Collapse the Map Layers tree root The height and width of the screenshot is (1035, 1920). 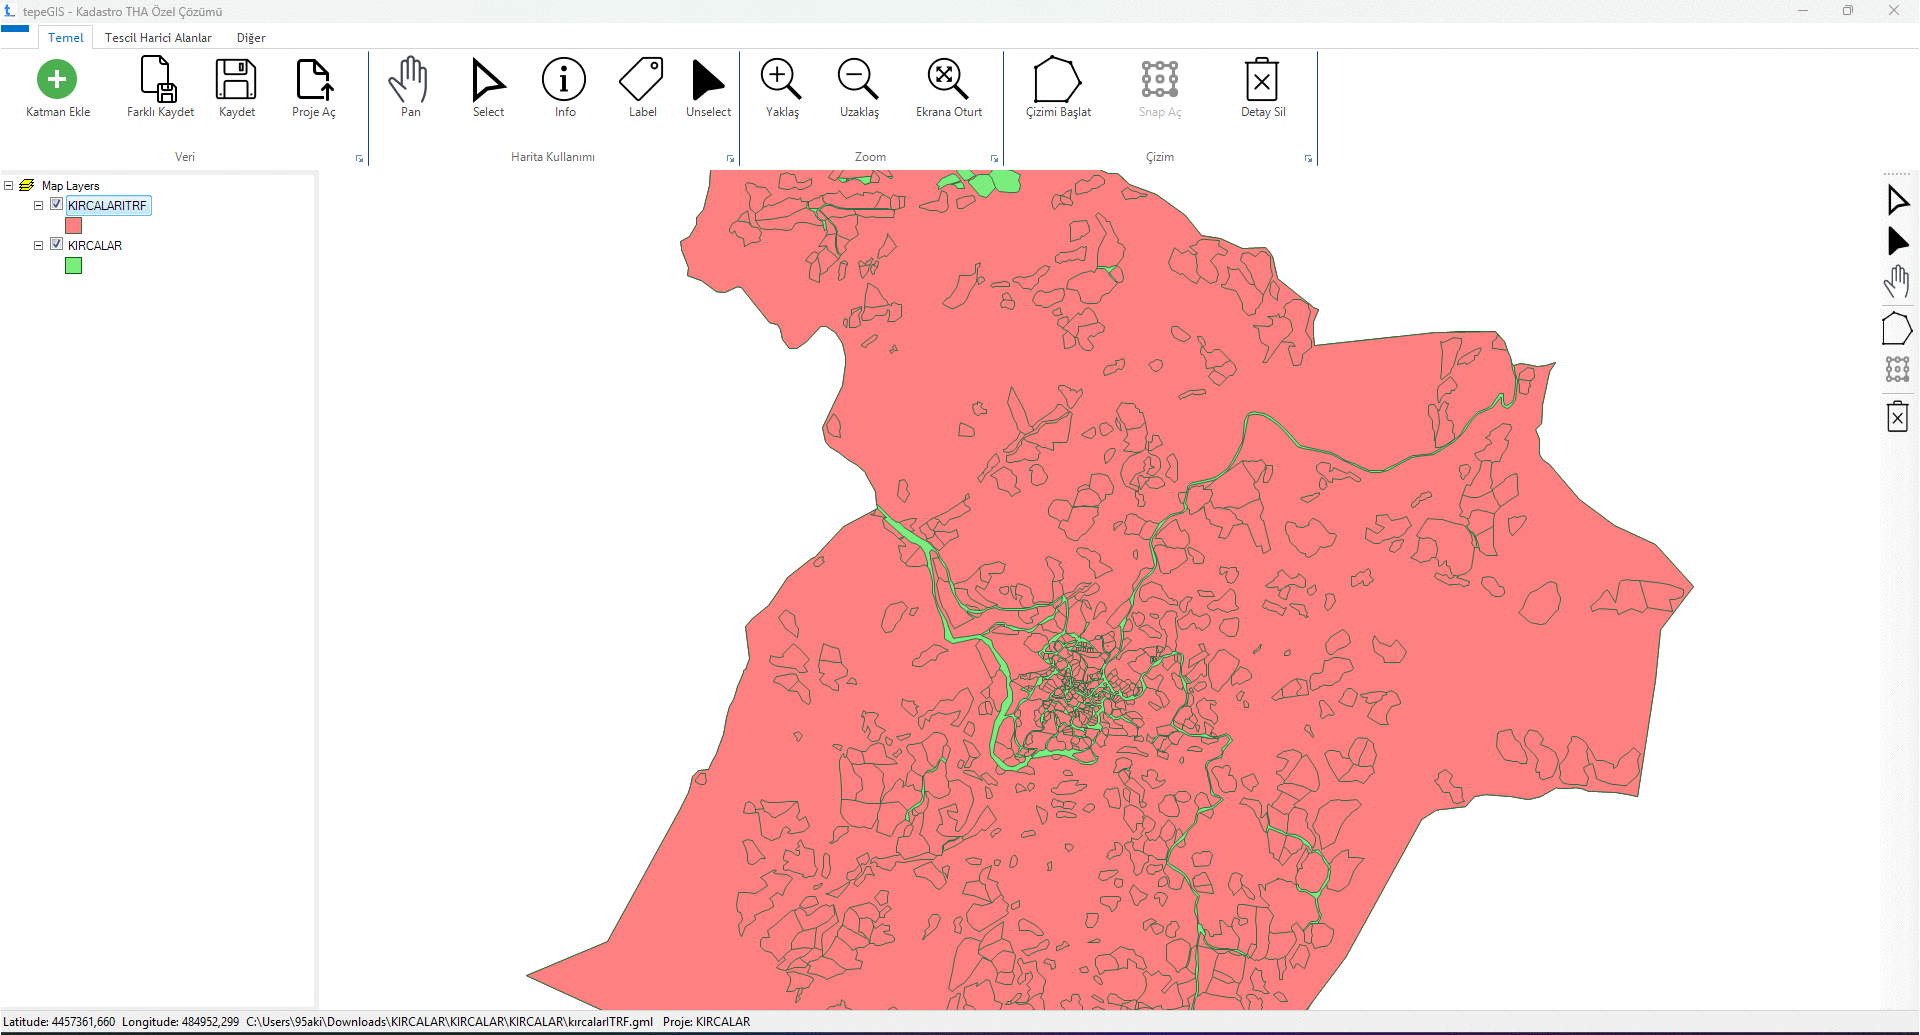pos(9,185)
